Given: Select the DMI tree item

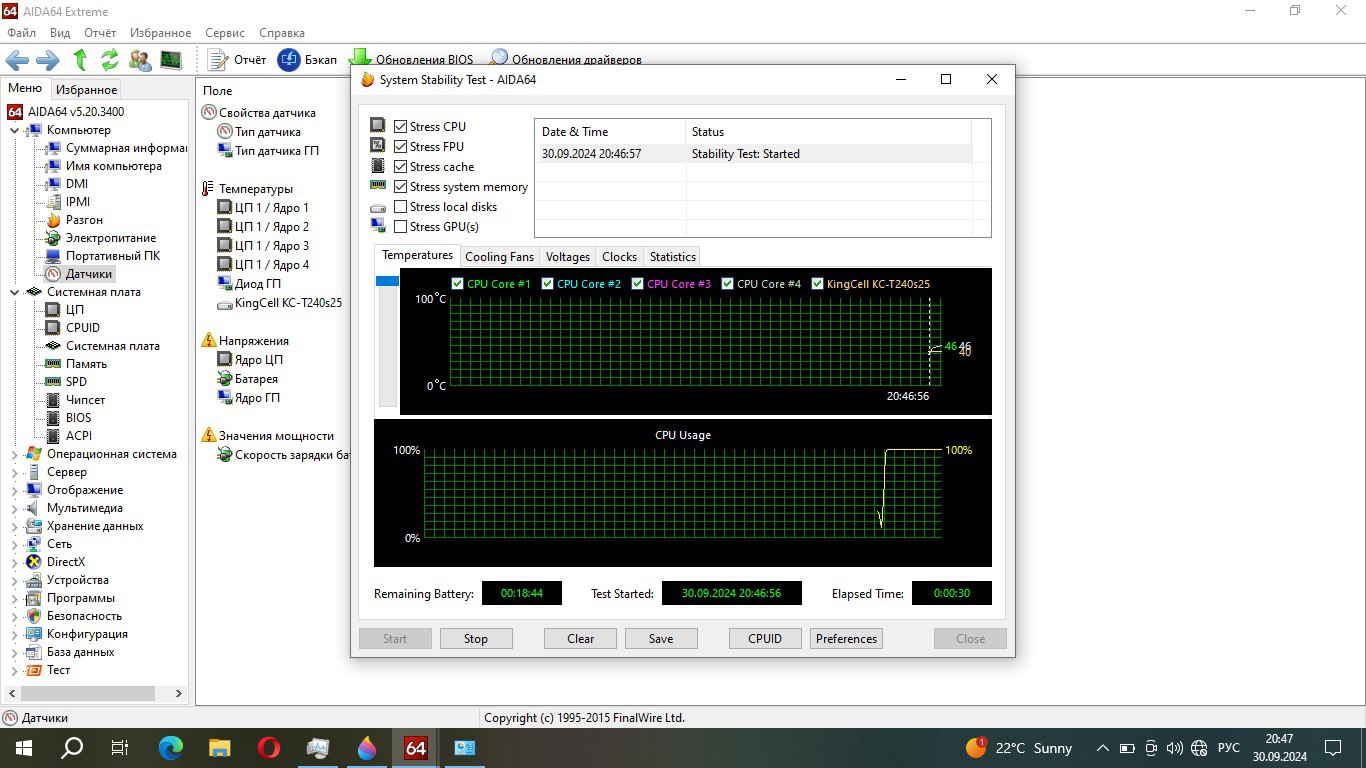Looking at the screenshot, I should click(67, 184).
